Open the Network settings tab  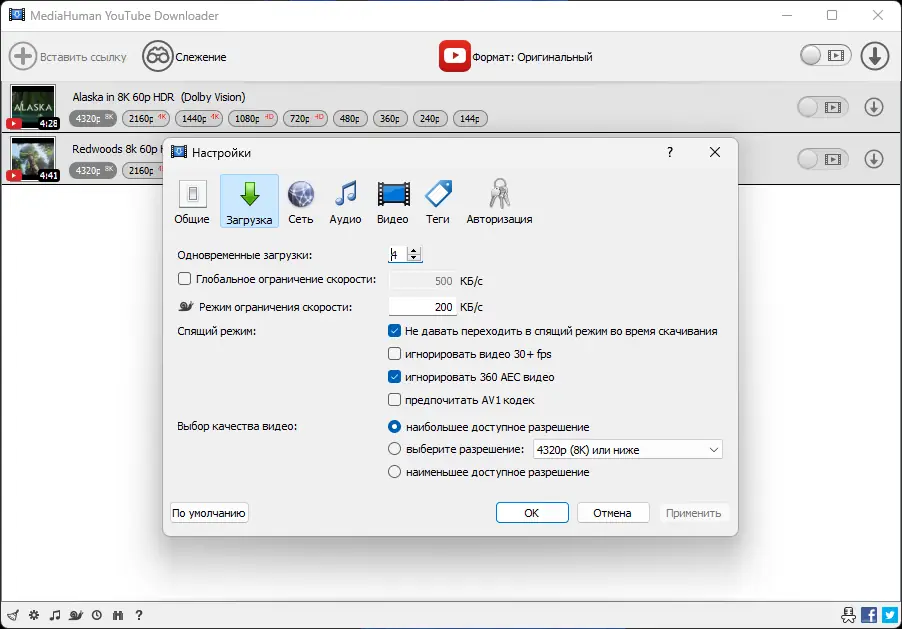pyautogui.click(x=301, y=201)
